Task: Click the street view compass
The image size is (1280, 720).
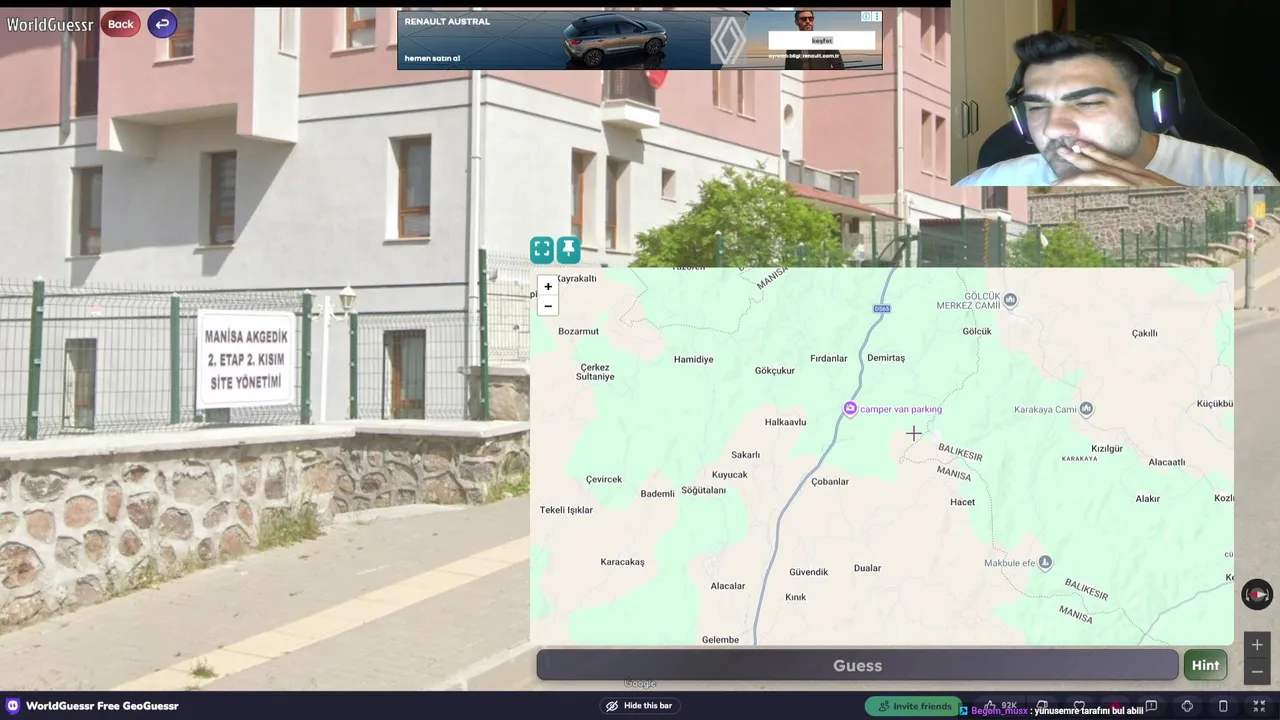Action: pyautogui.click(x=1257, y=594)
